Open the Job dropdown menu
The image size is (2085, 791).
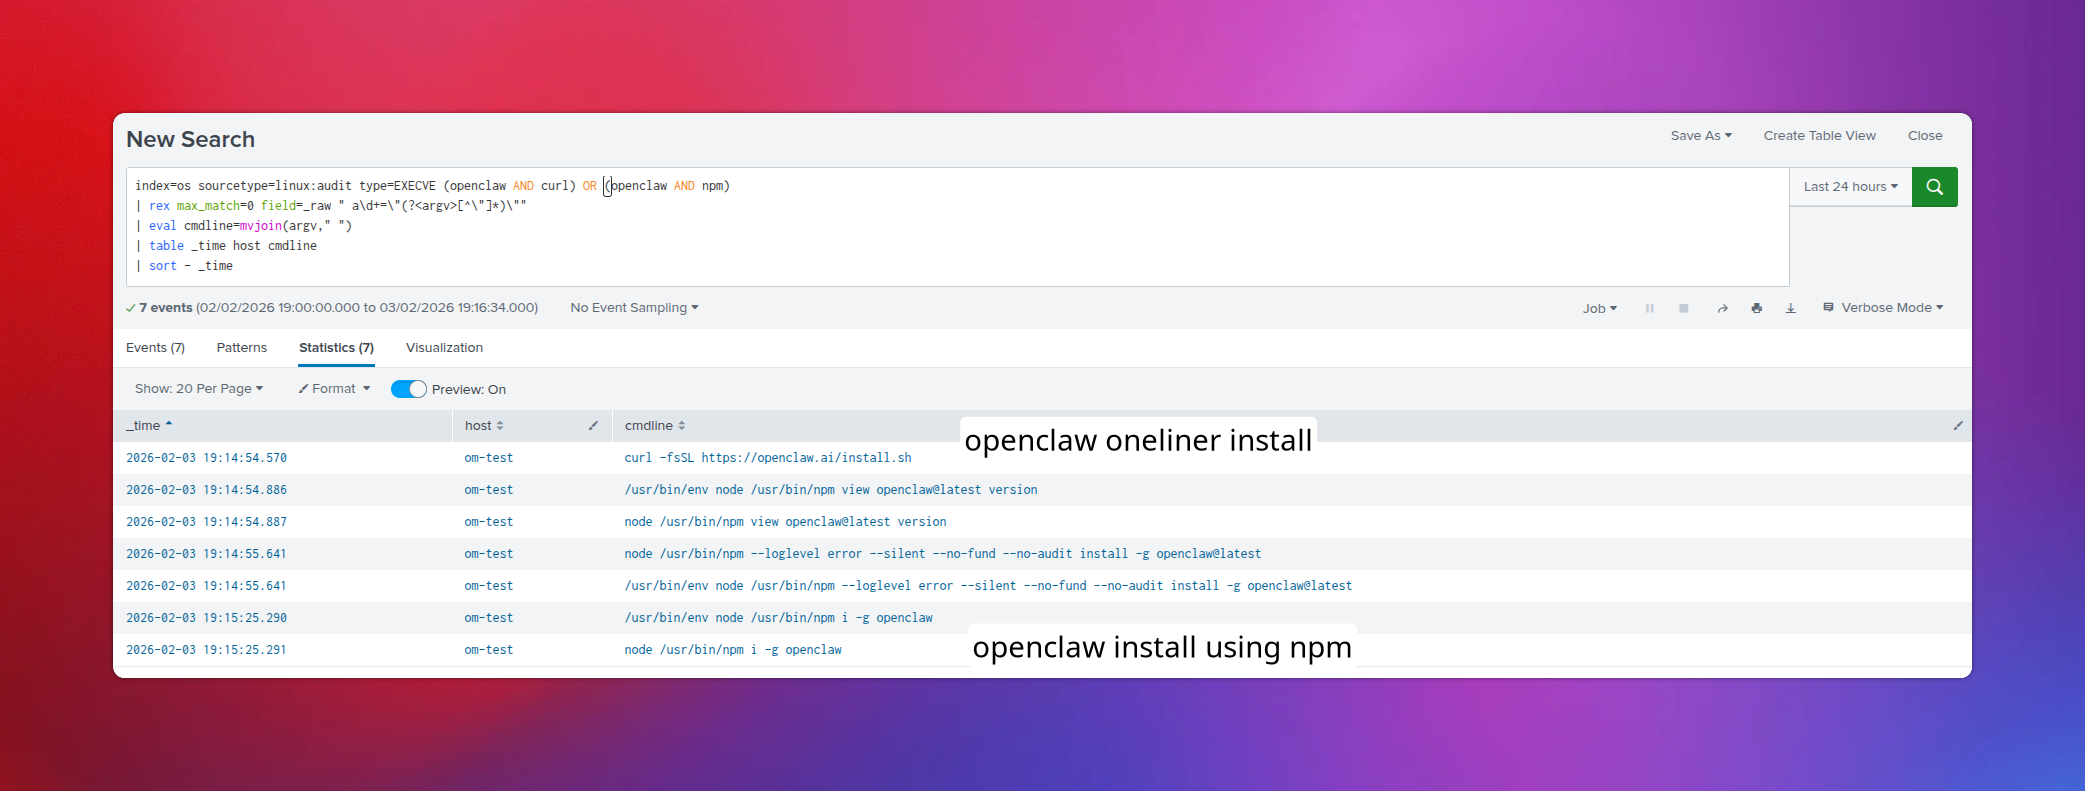click(1600, 308)
